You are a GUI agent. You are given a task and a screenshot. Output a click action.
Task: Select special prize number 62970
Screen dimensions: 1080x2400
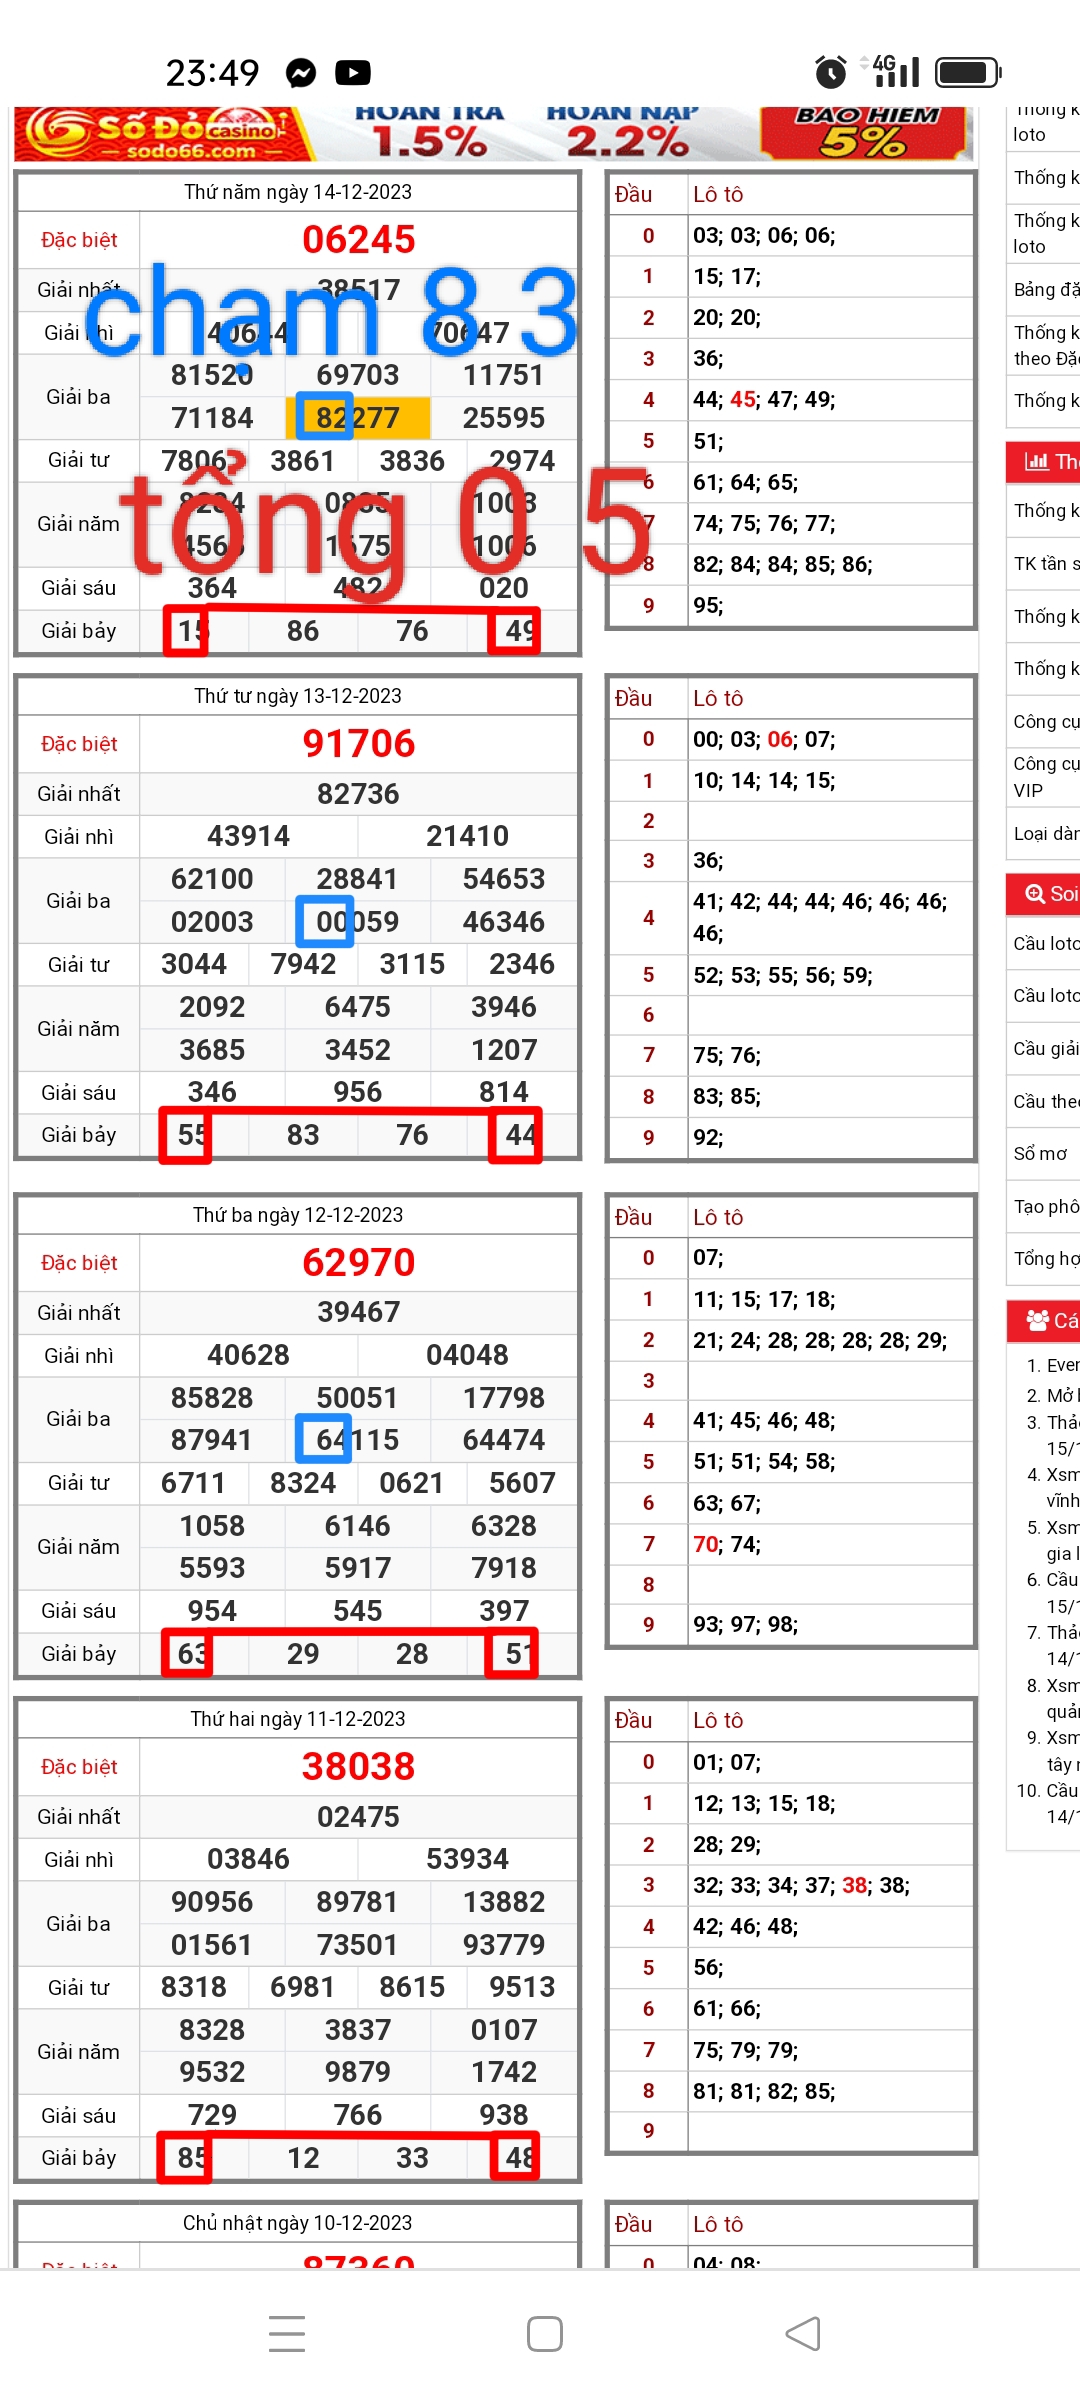point(358,1262)
